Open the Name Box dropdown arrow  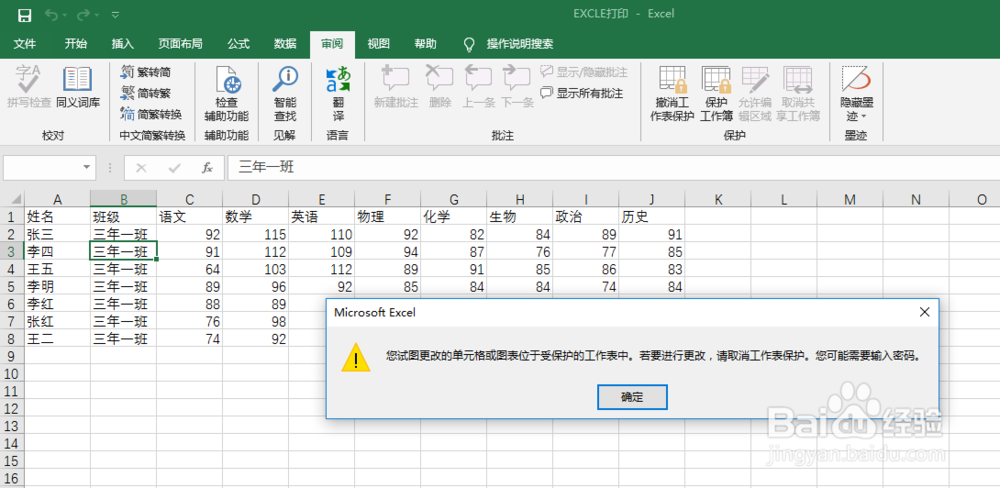87,168
